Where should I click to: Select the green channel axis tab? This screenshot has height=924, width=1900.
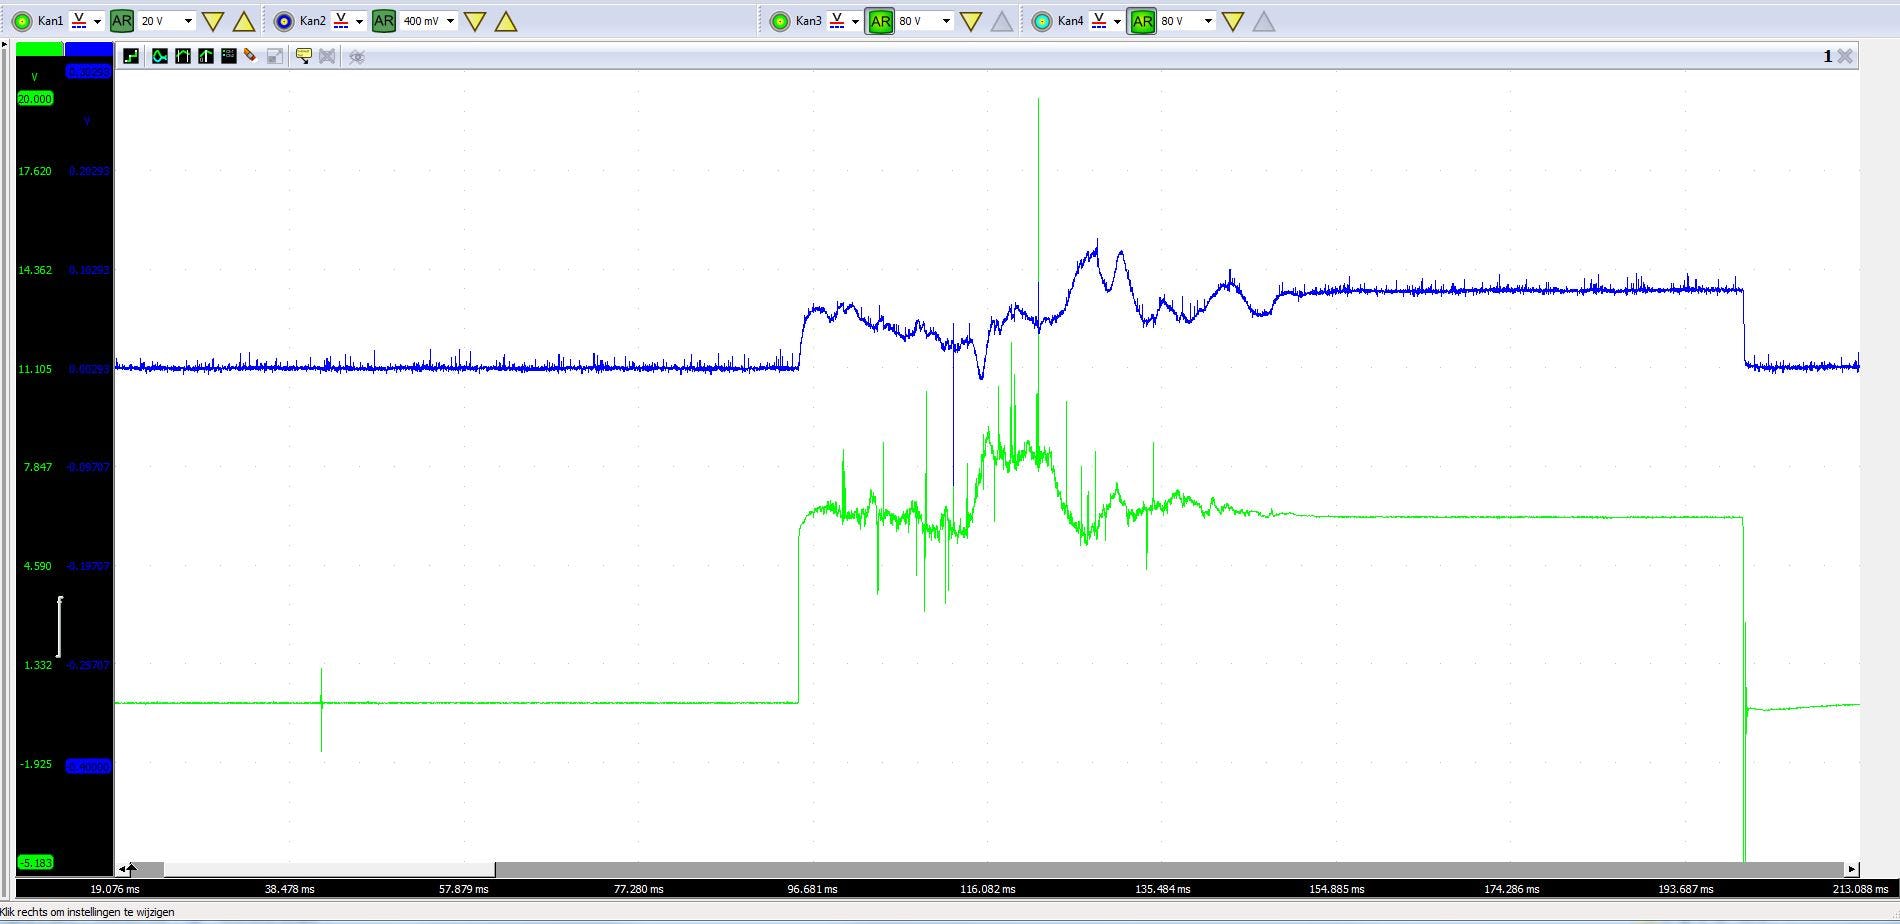click(x=40, y=49)
